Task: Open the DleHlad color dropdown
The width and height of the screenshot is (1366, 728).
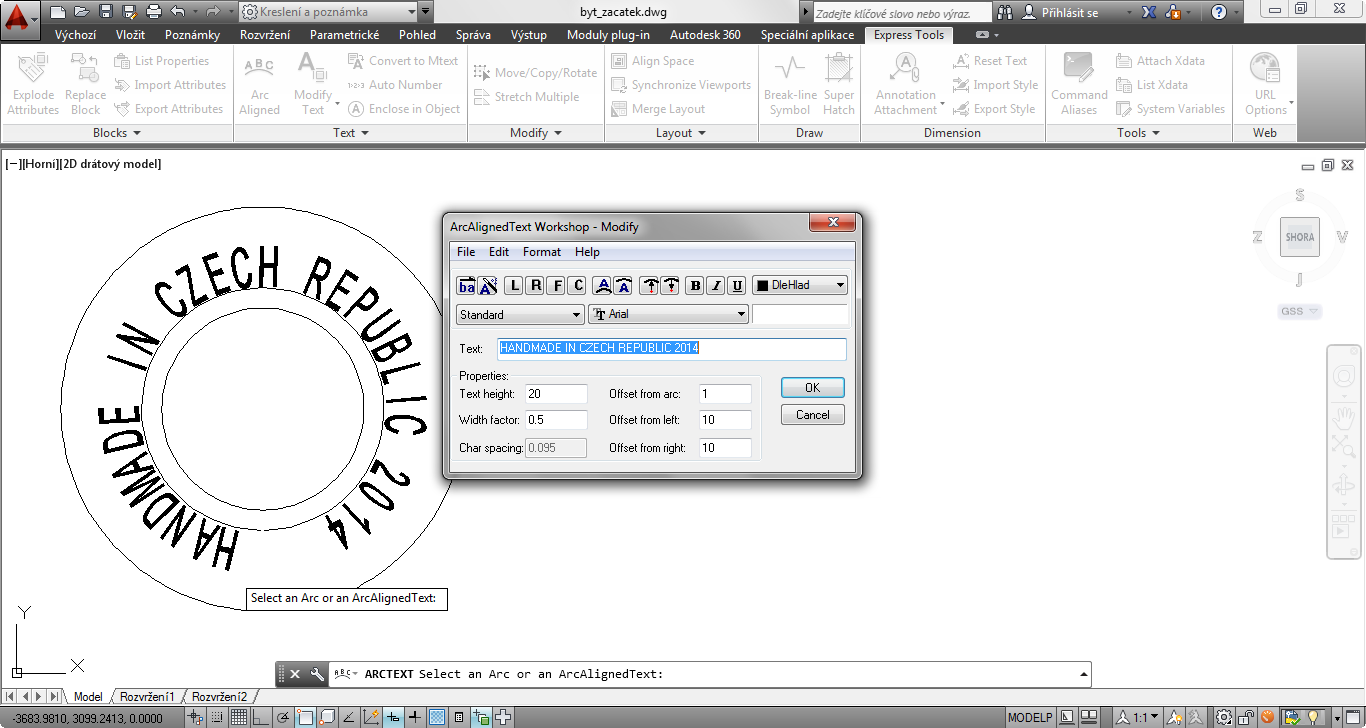Action: point(800,285)
